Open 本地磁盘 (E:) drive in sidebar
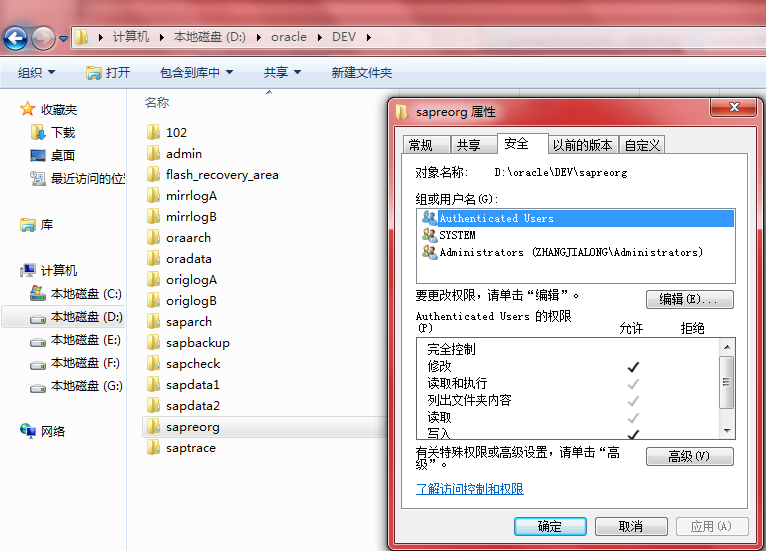766x551 pixels. 75,340
